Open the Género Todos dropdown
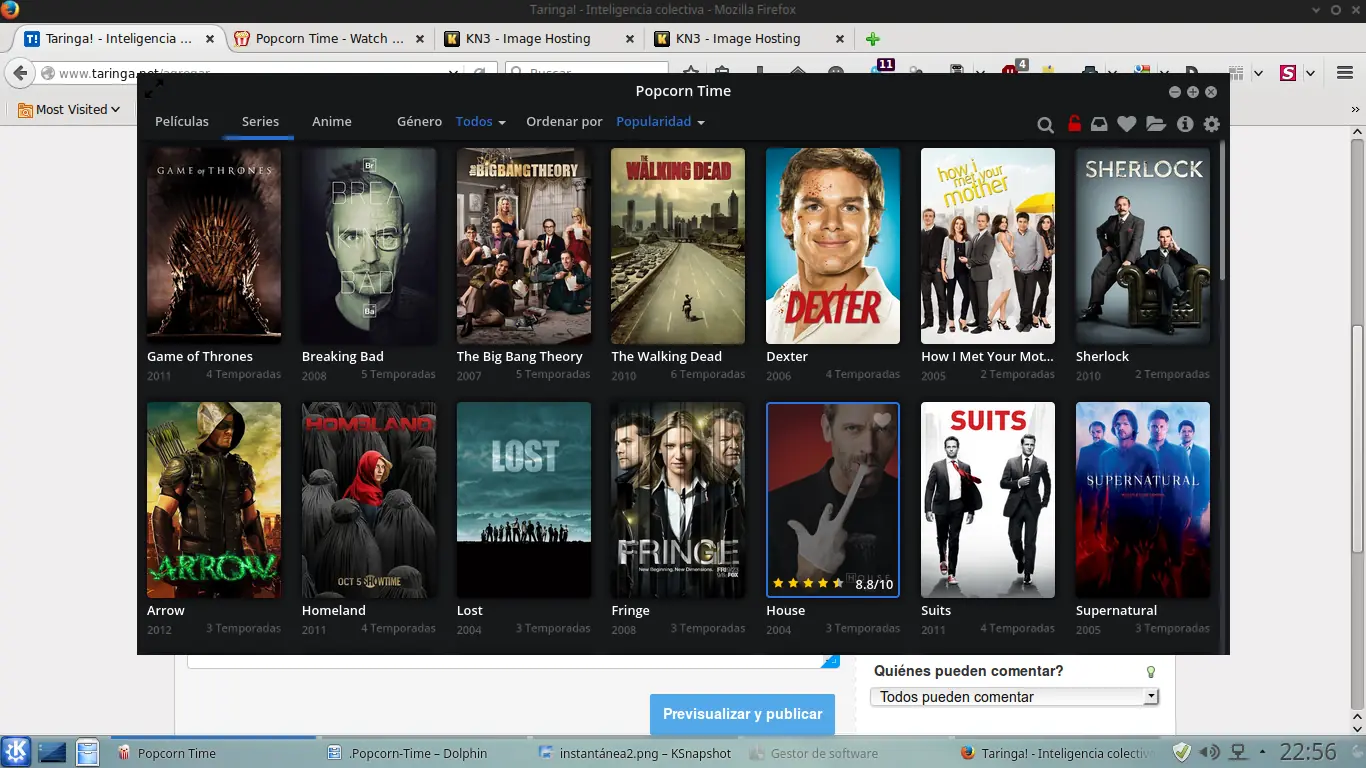 pyautogui.click(x=480, y=122)
